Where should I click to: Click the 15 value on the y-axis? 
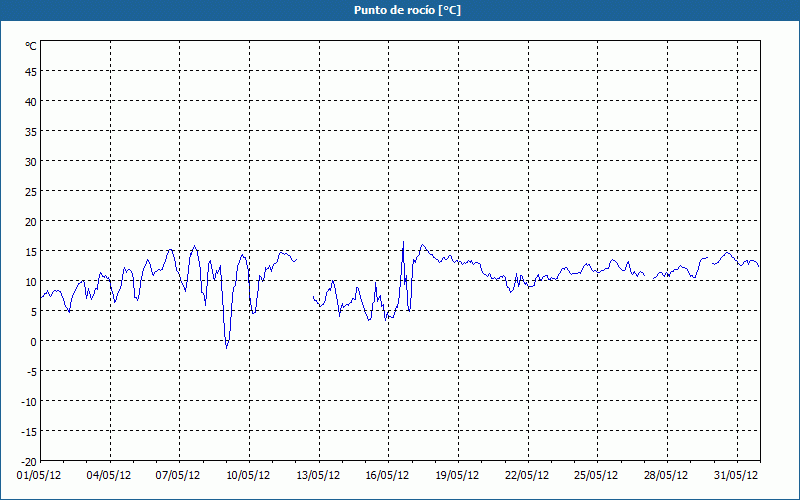point(31,252)
